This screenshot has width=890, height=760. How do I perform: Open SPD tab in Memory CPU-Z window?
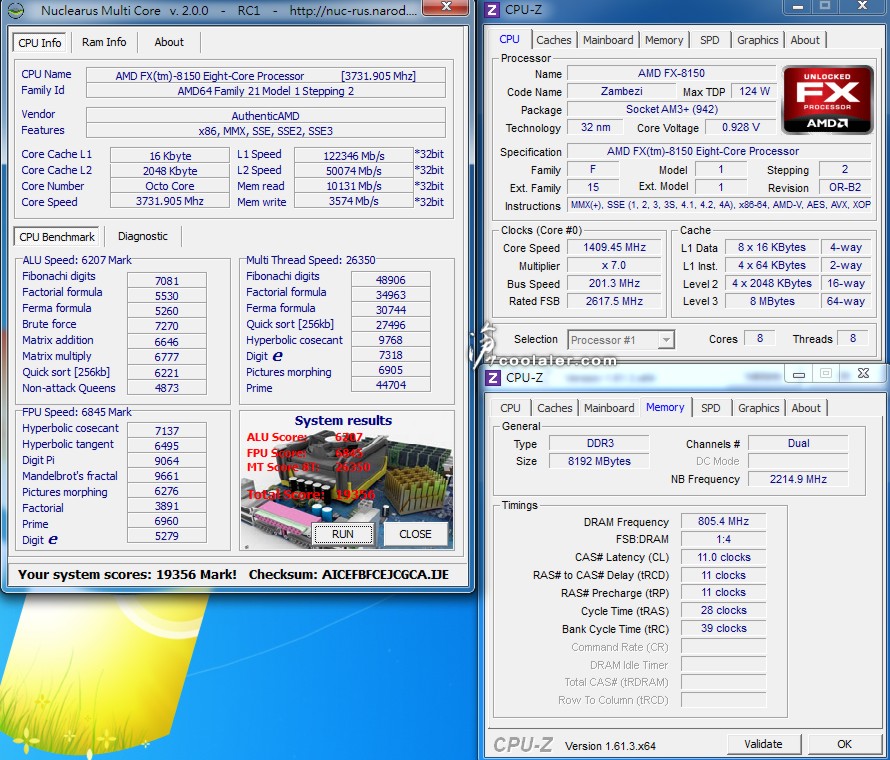pyautogui.click(x=711, y=408)
